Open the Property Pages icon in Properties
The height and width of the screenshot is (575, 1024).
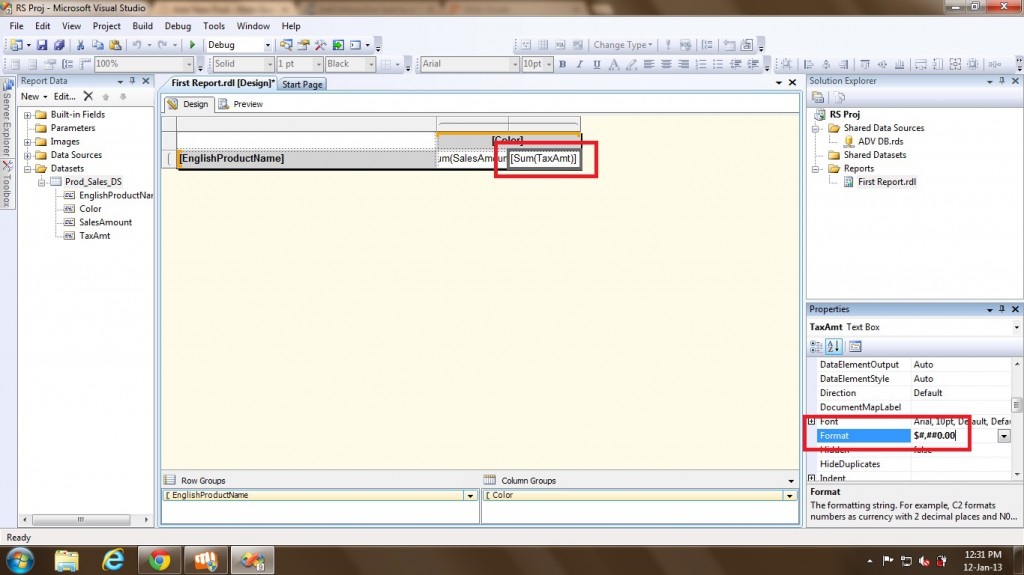(856, 347)
